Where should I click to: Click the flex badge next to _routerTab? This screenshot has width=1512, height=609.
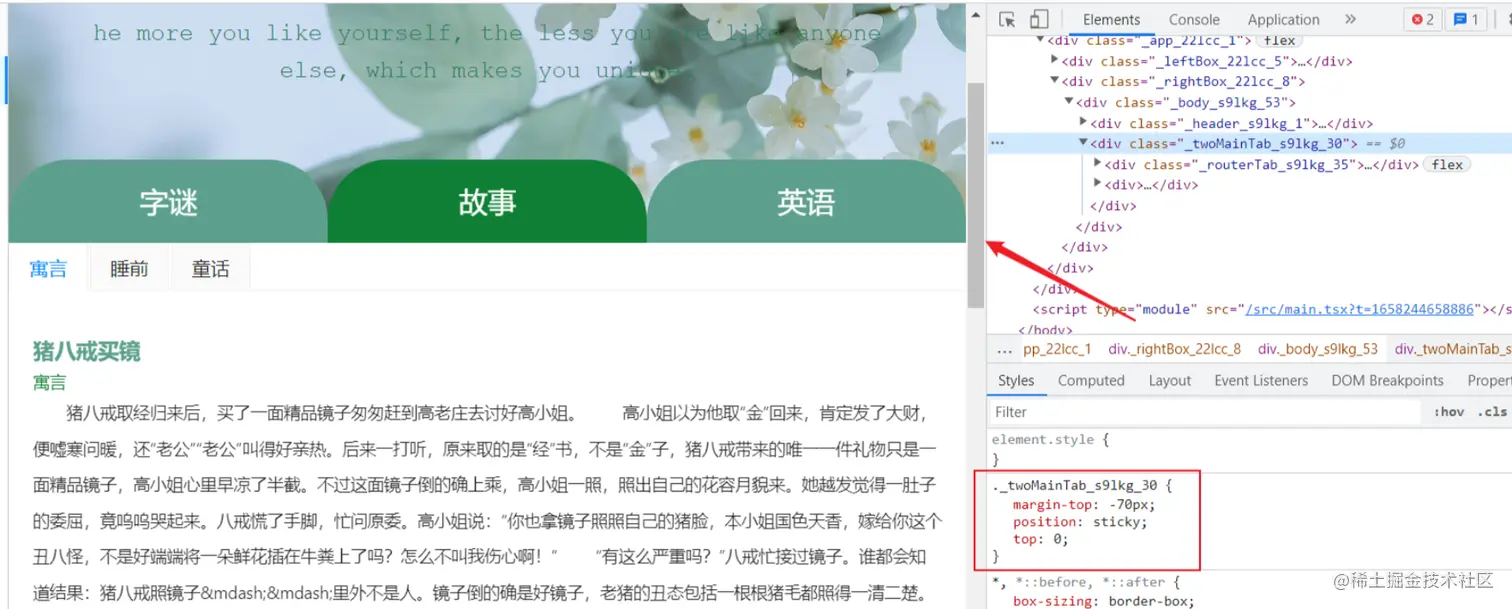1447,164
